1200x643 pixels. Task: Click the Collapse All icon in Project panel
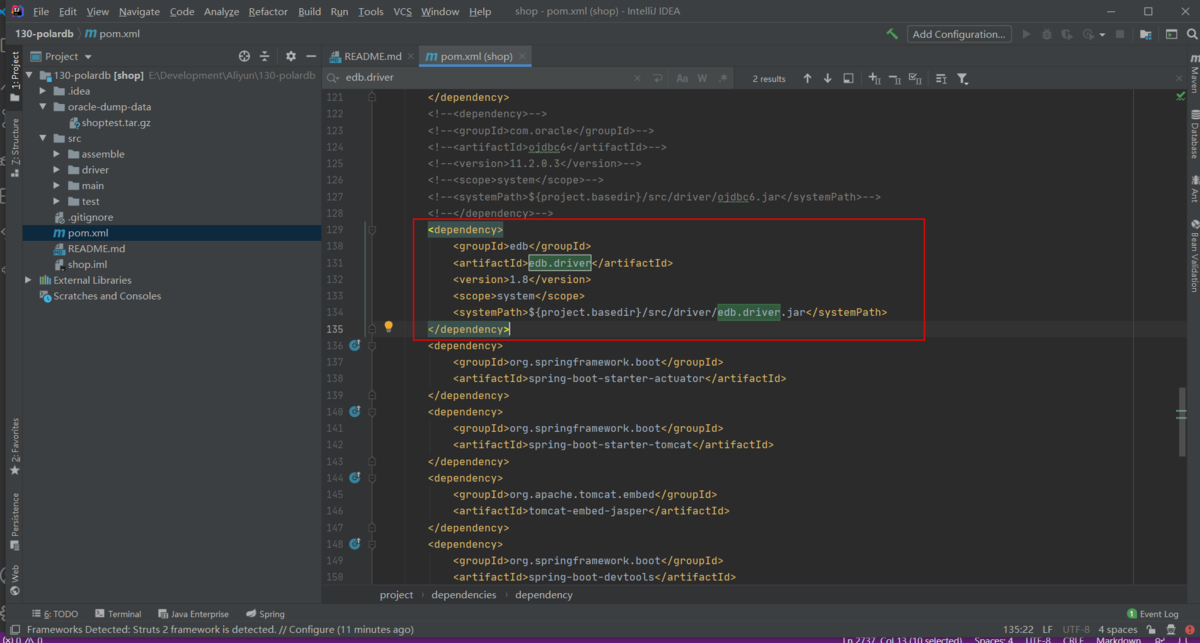point(265,57)
